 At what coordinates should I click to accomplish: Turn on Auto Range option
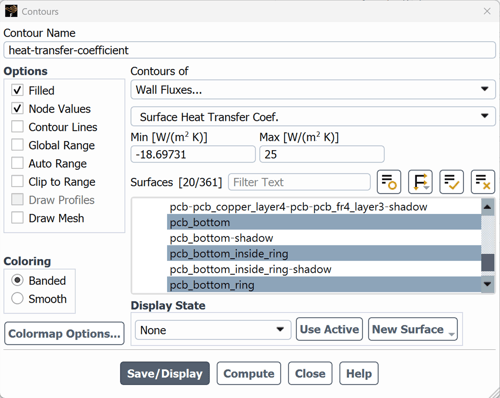pos(17,163)
